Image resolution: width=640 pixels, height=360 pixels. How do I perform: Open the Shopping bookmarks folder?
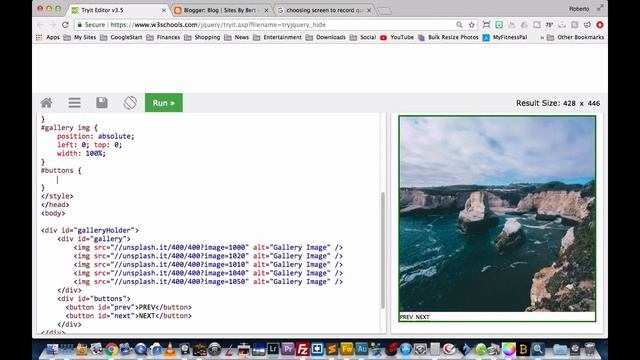point(202,37)
